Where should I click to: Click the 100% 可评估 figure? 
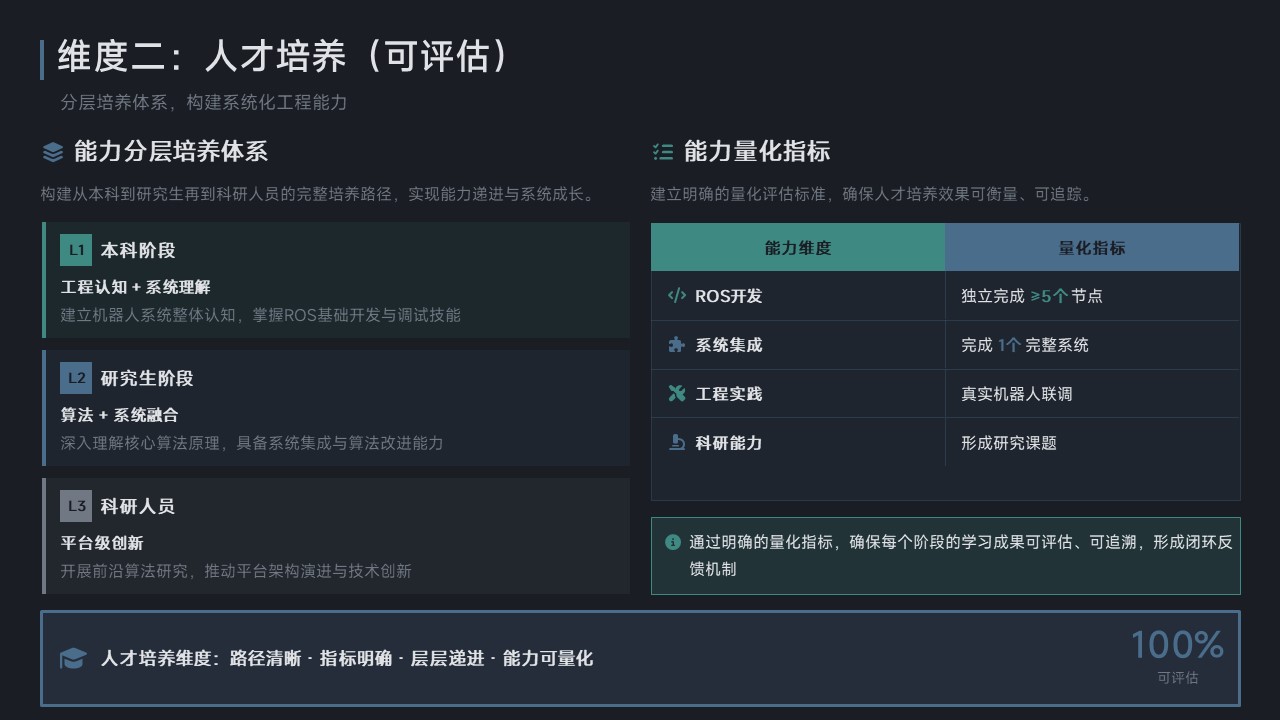coord(1177,655)
